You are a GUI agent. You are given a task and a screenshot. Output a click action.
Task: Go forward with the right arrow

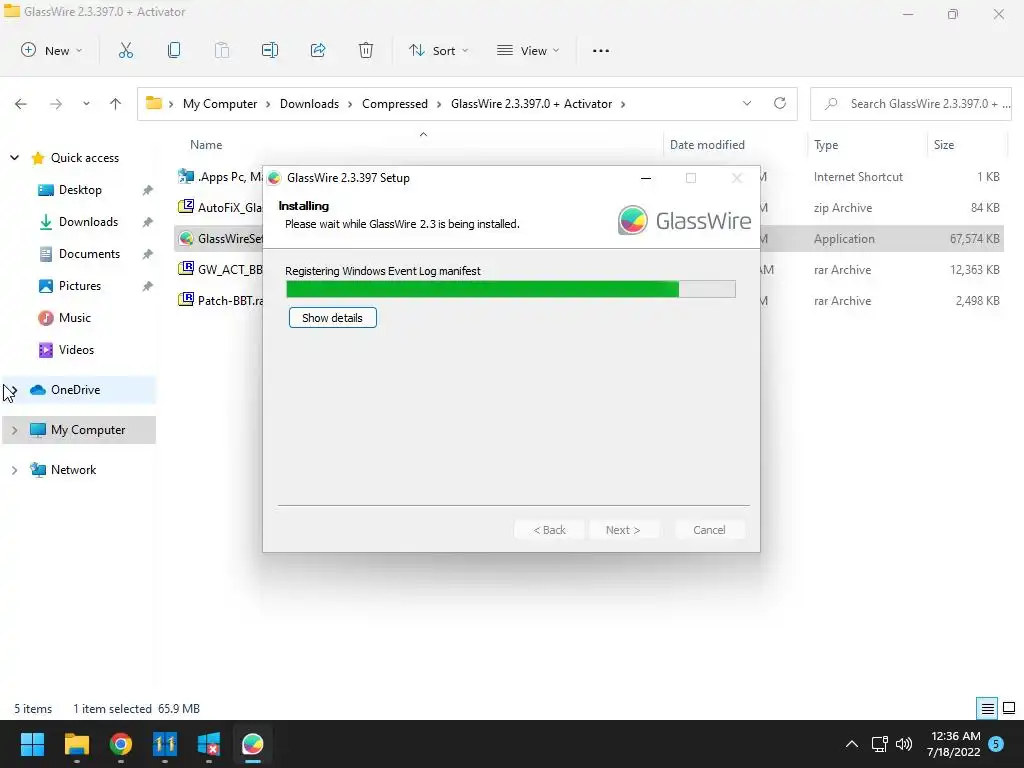[56, 104]
